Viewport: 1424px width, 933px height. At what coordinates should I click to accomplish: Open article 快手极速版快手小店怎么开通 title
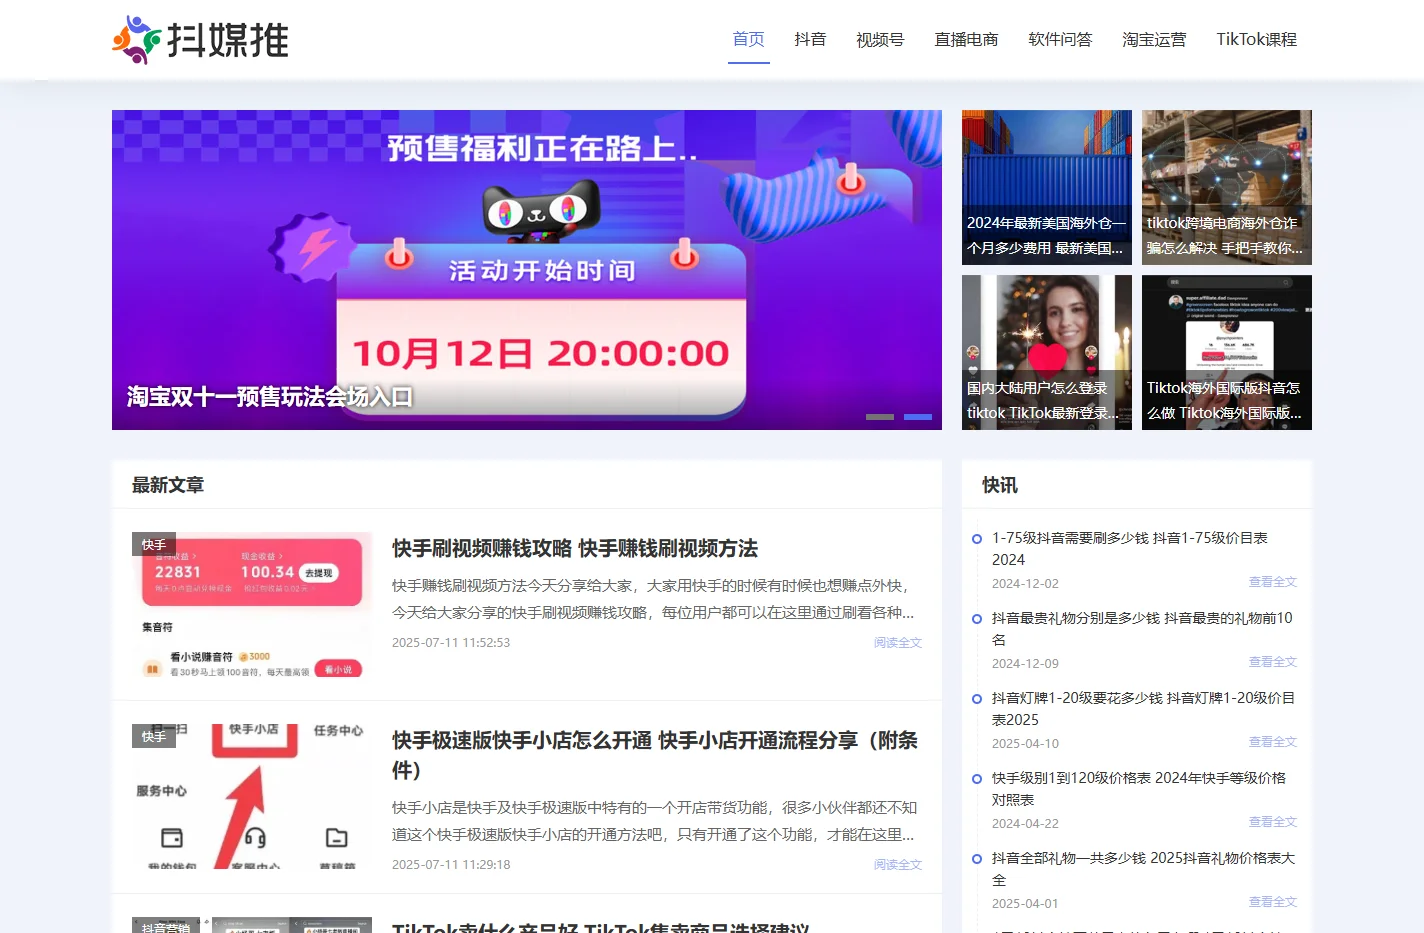(x=656, y=755)
